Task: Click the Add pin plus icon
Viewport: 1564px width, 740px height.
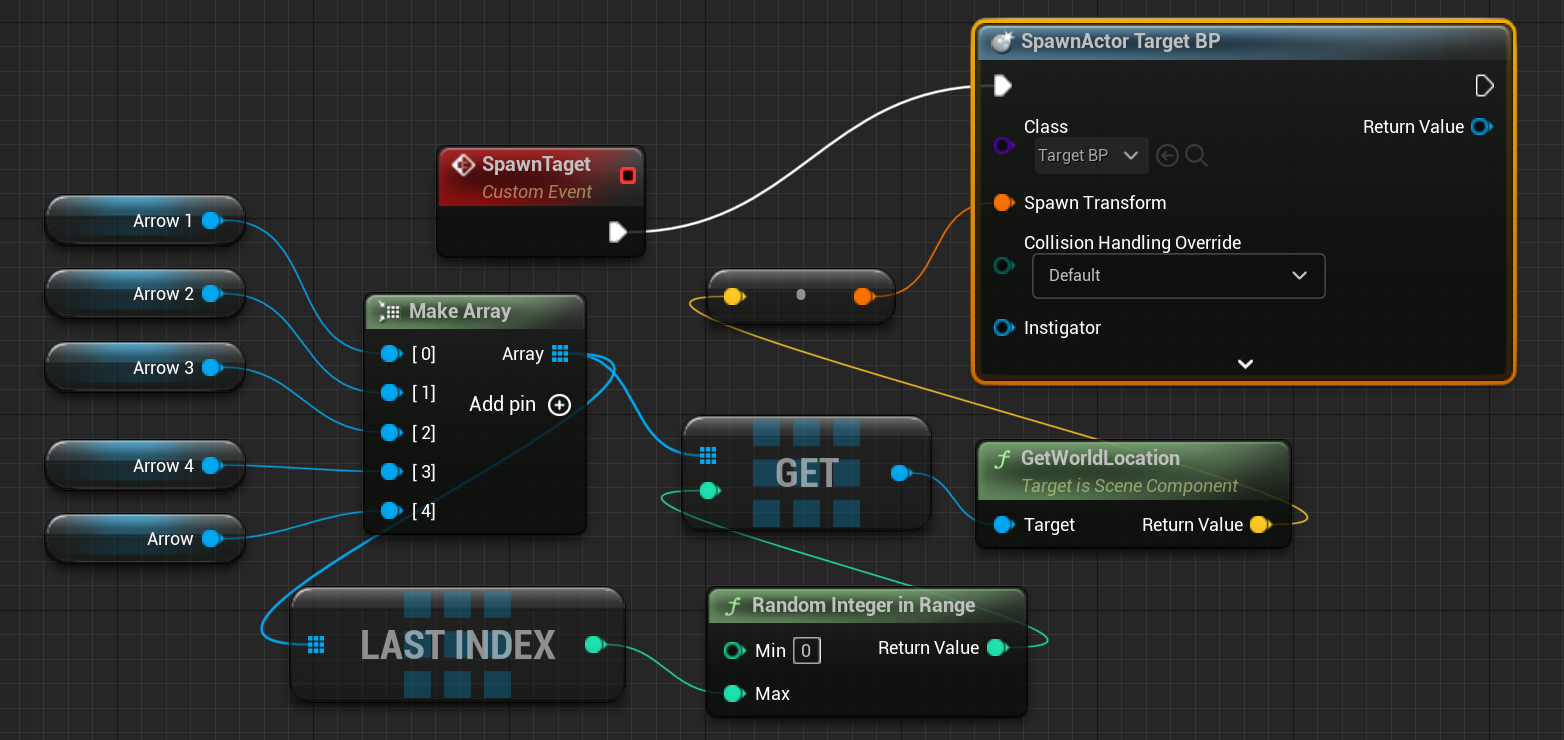Action: 559,405
